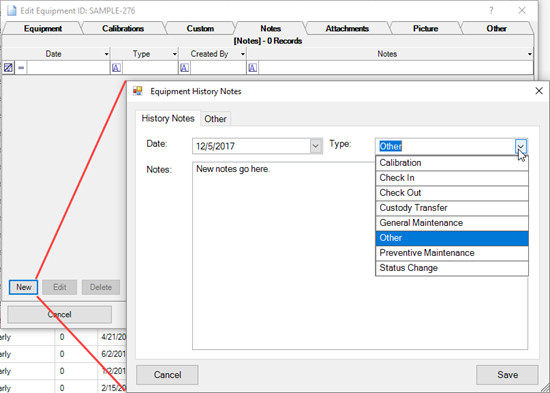
Task: Cancel the Edit Equipment window
Action: click(x=60, y=314)
